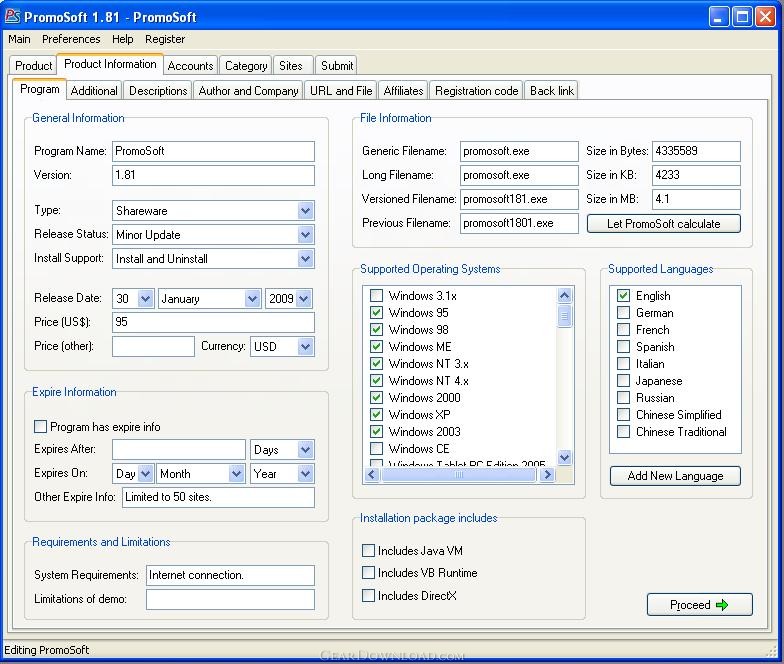Switch to the Product tab
This screenshot has height=664, width=784.
tap(34, 66)
